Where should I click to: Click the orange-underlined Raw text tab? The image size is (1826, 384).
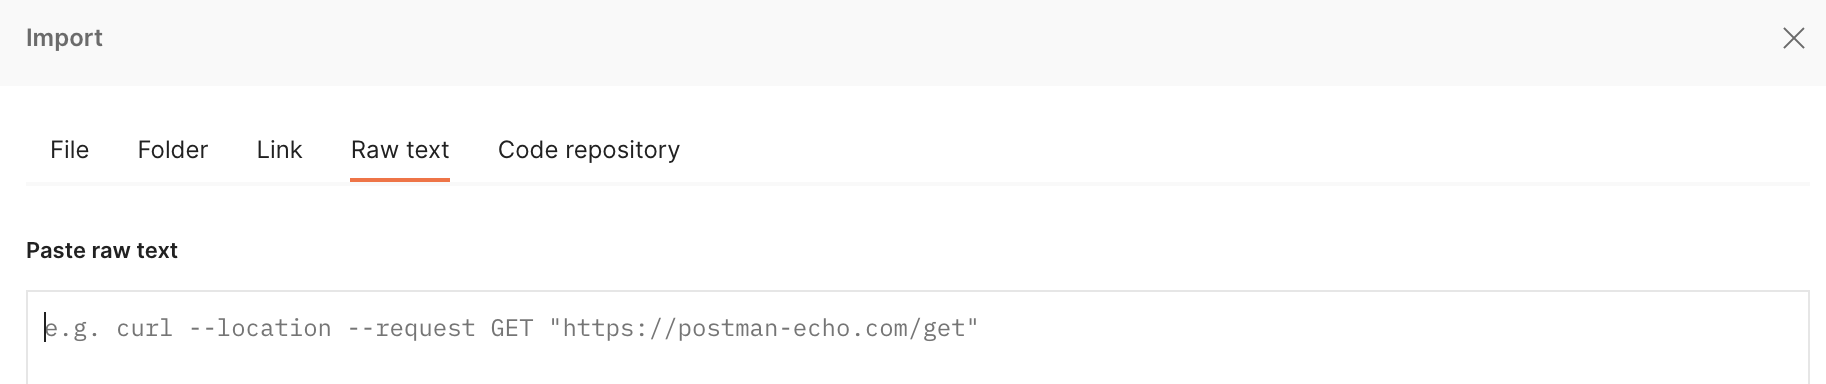tap(400, 150)
